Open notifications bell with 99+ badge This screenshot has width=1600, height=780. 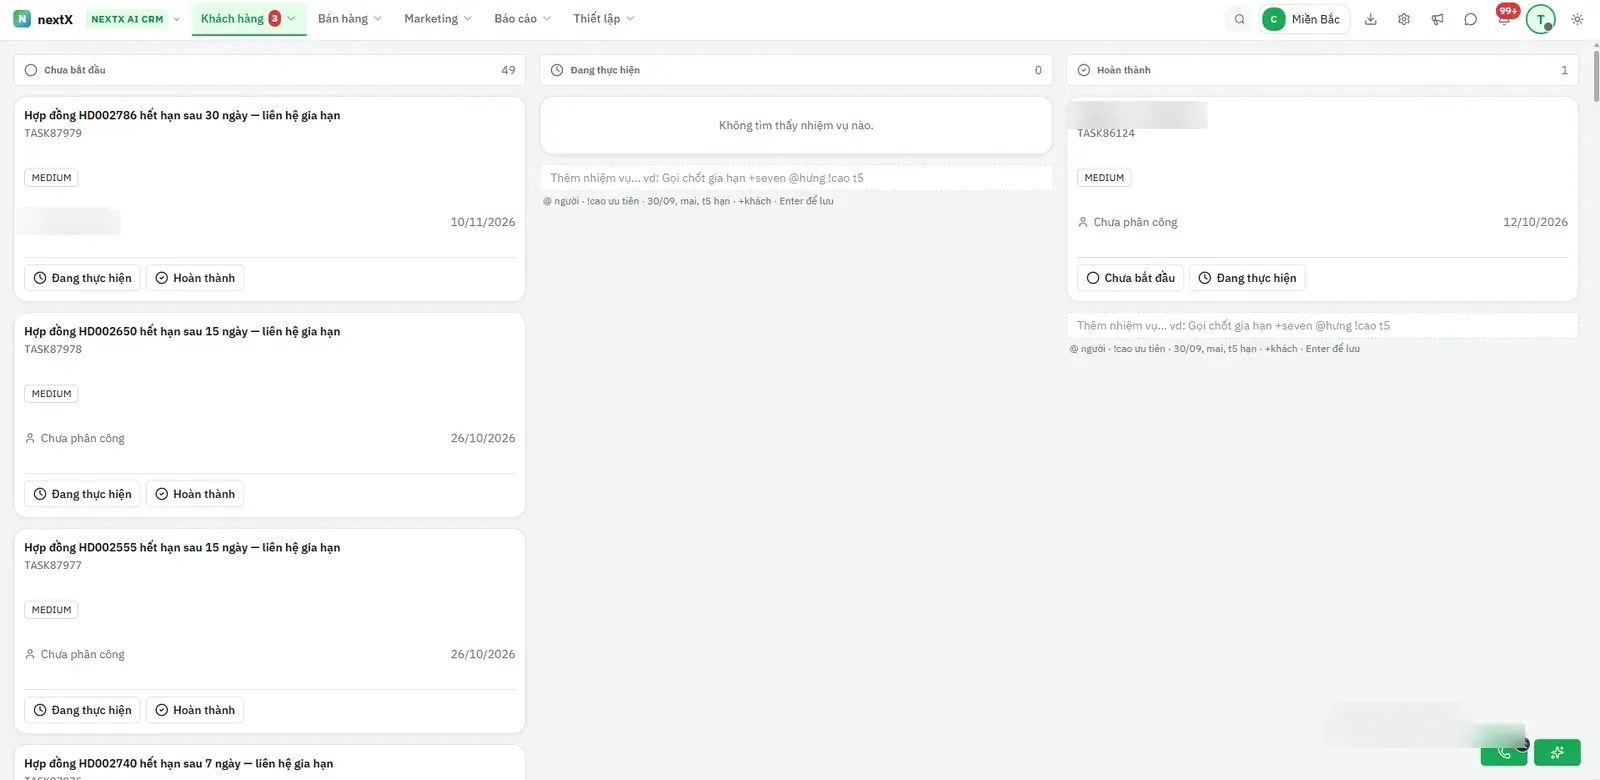pos(1504,17)
